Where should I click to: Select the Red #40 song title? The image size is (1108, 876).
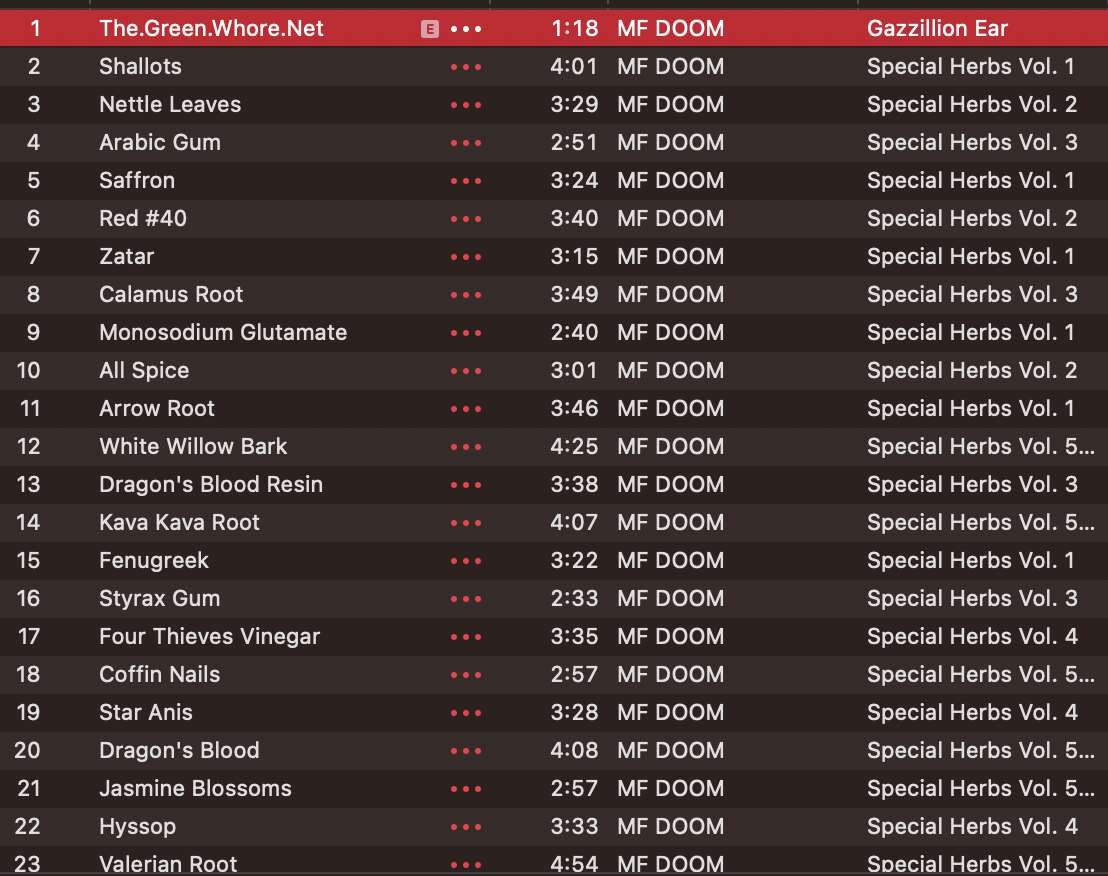[x=143, y=218]
